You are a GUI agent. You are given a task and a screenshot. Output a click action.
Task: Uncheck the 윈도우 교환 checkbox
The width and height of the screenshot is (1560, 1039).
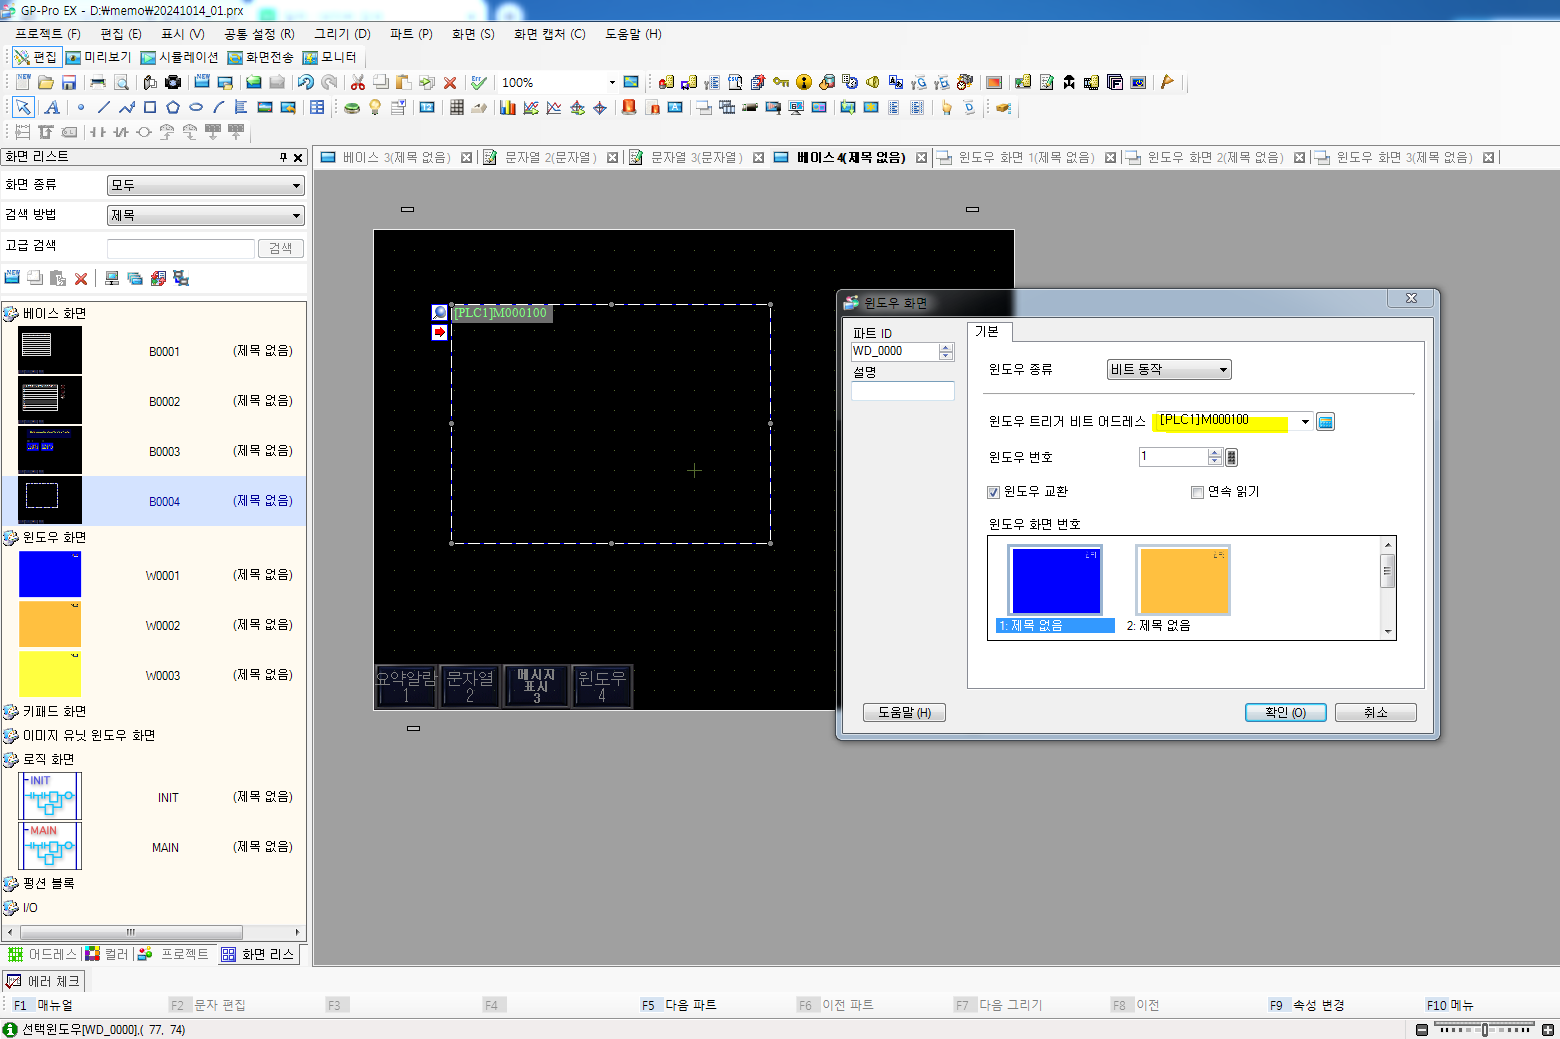[993, 492]
